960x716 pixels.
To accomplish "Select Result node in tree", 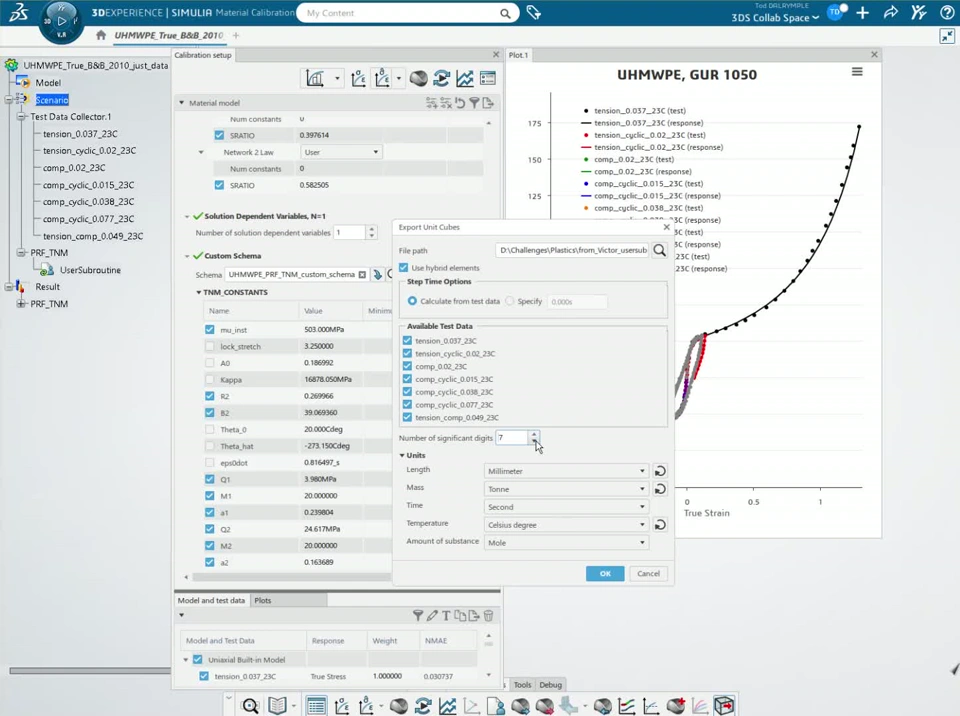I will (x=47, y=287).
